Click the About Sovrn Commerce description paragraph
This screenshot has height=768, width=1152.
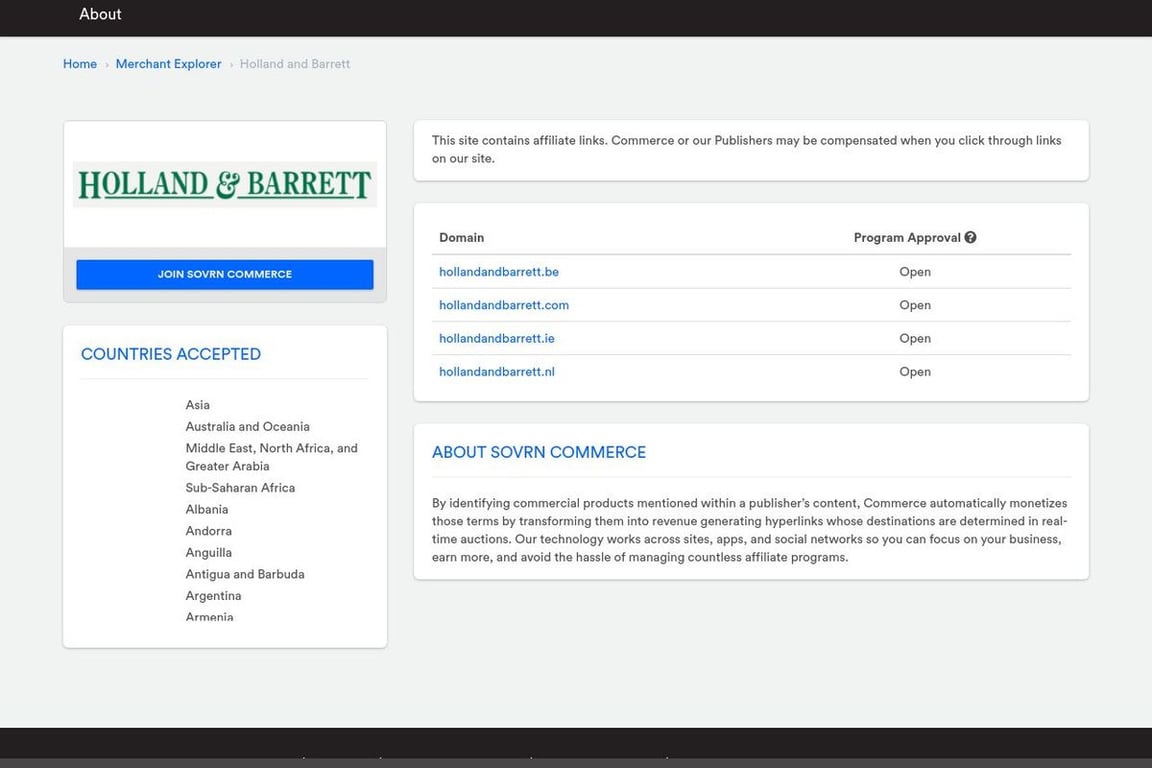749,530
